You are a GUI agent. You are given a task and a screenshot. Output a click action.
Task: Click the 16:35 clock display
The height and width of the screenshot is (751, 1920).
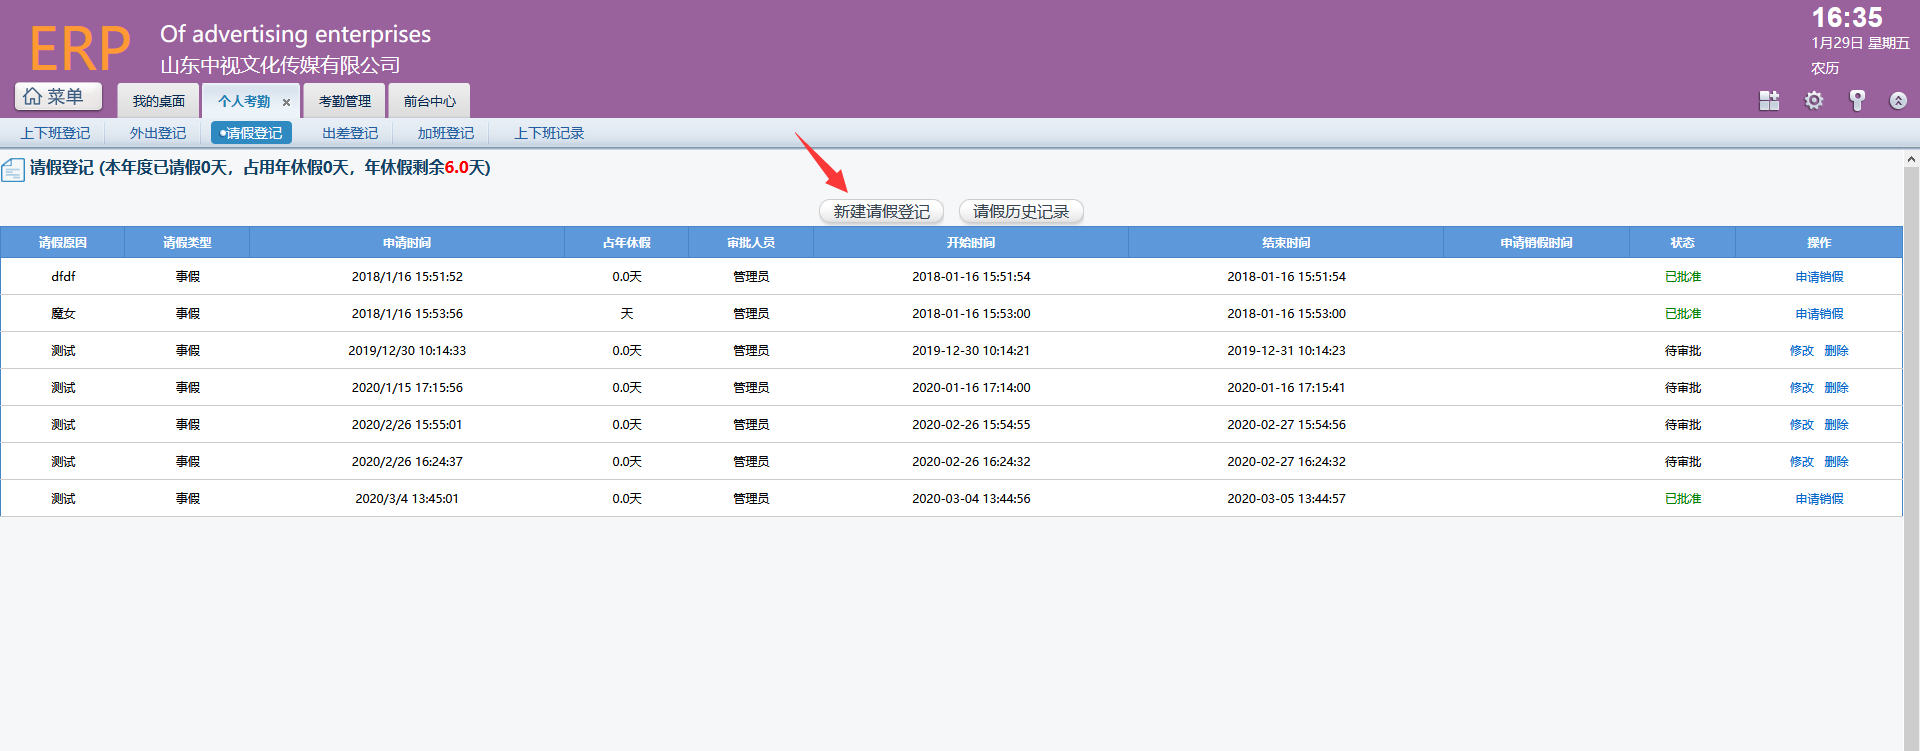(x=1846, y=18)
